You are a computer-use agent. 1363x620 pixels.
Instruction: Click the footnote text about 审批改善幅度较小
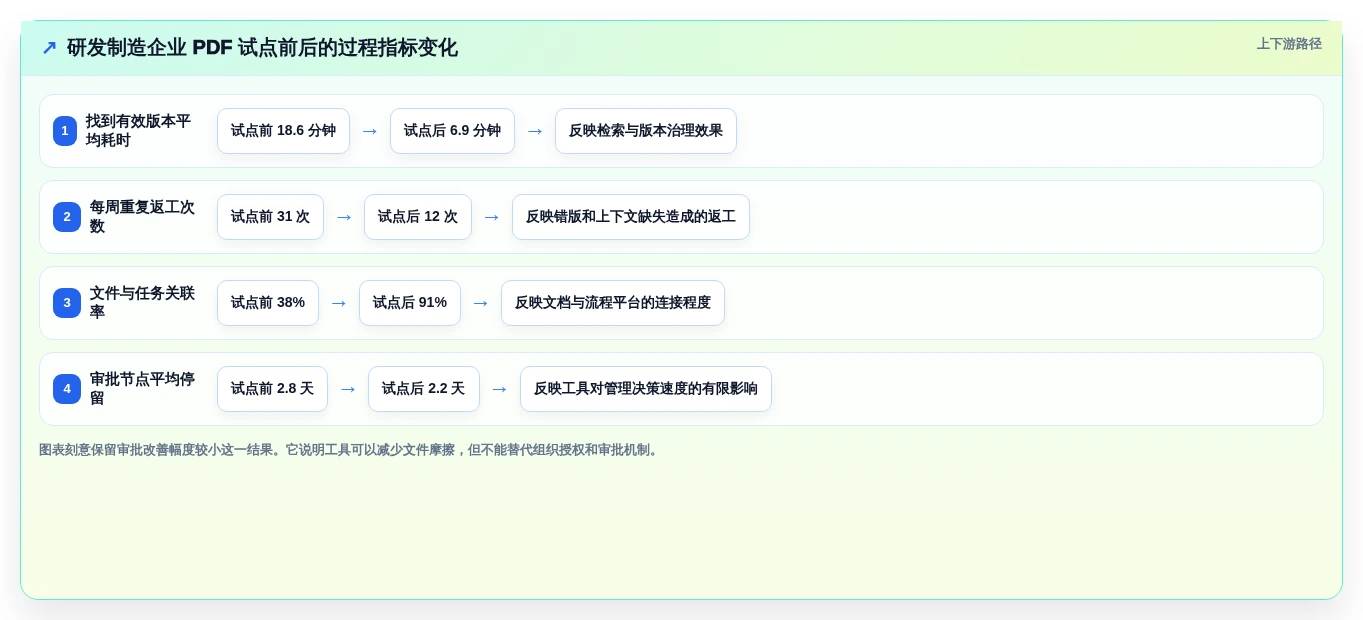pos(351,450)
